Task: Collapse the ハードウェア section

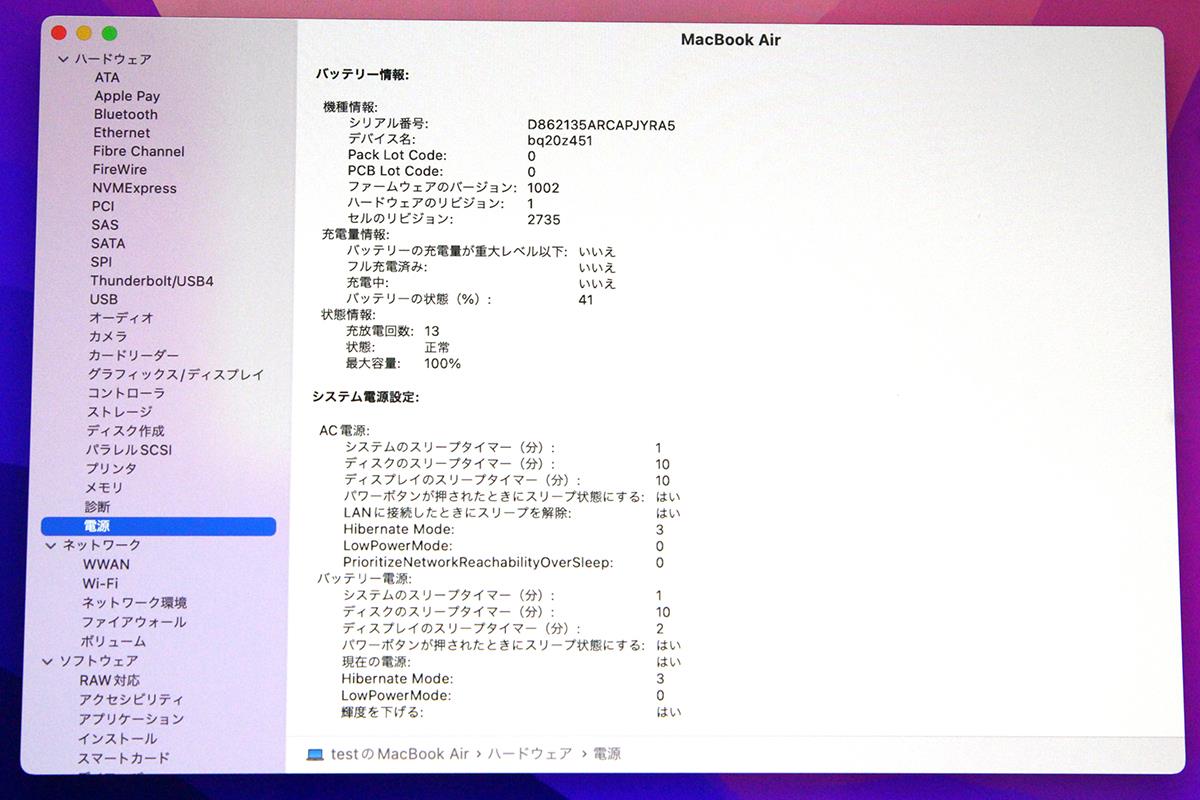Action: pyautogui.click(x=63, y=59)
